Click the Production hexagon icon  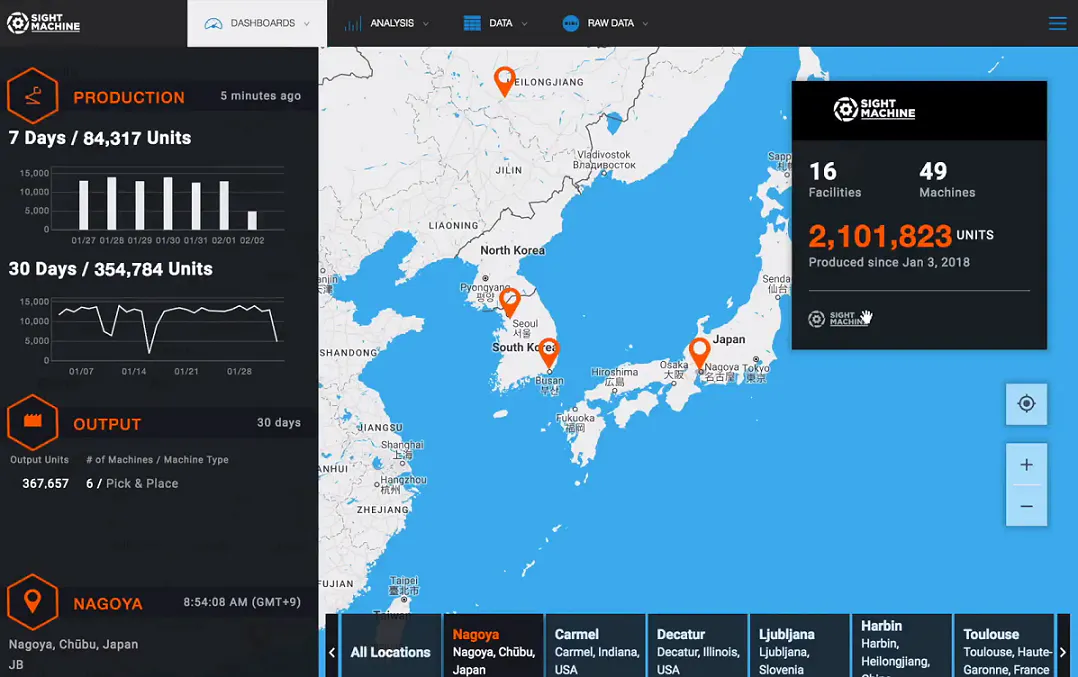pos(32,96)
